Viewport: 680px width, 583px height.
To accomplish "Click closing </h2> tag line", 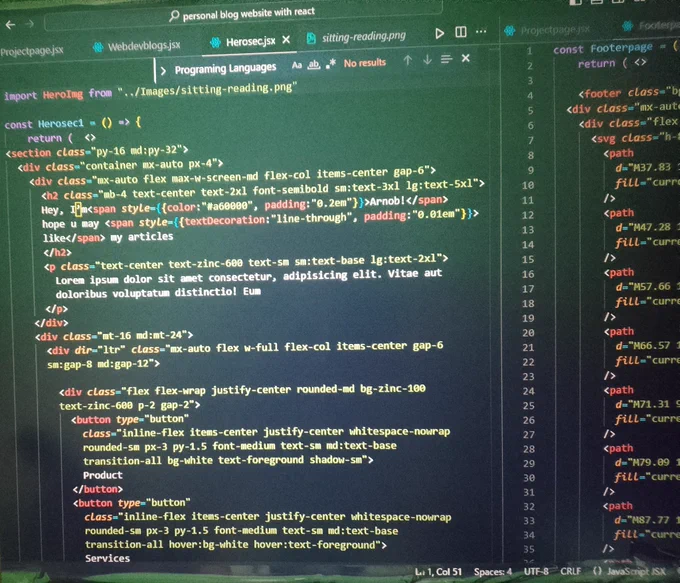I will point(57,252).
